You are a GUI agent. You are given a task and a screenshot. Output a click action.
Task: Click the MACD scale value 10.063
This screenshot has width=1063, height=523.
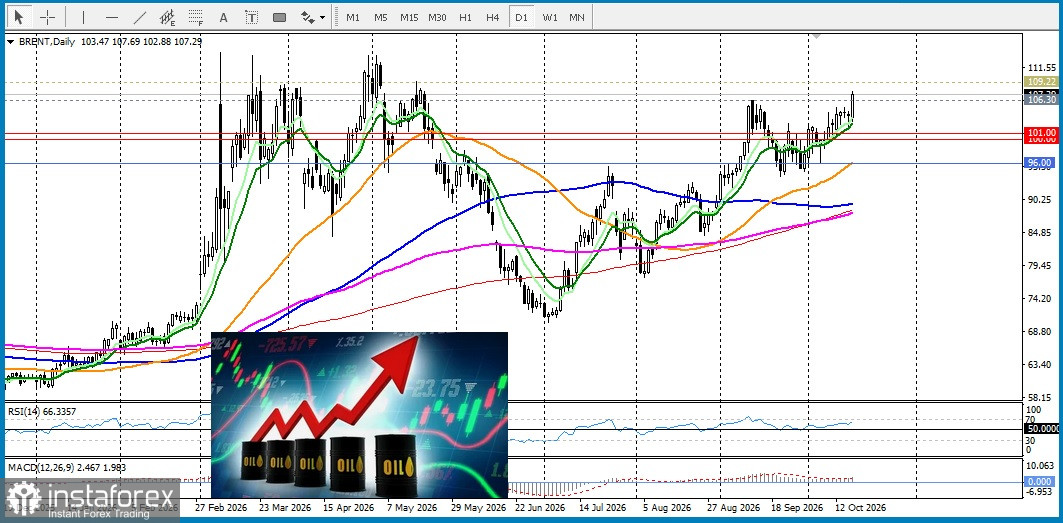pos(1042,465)
